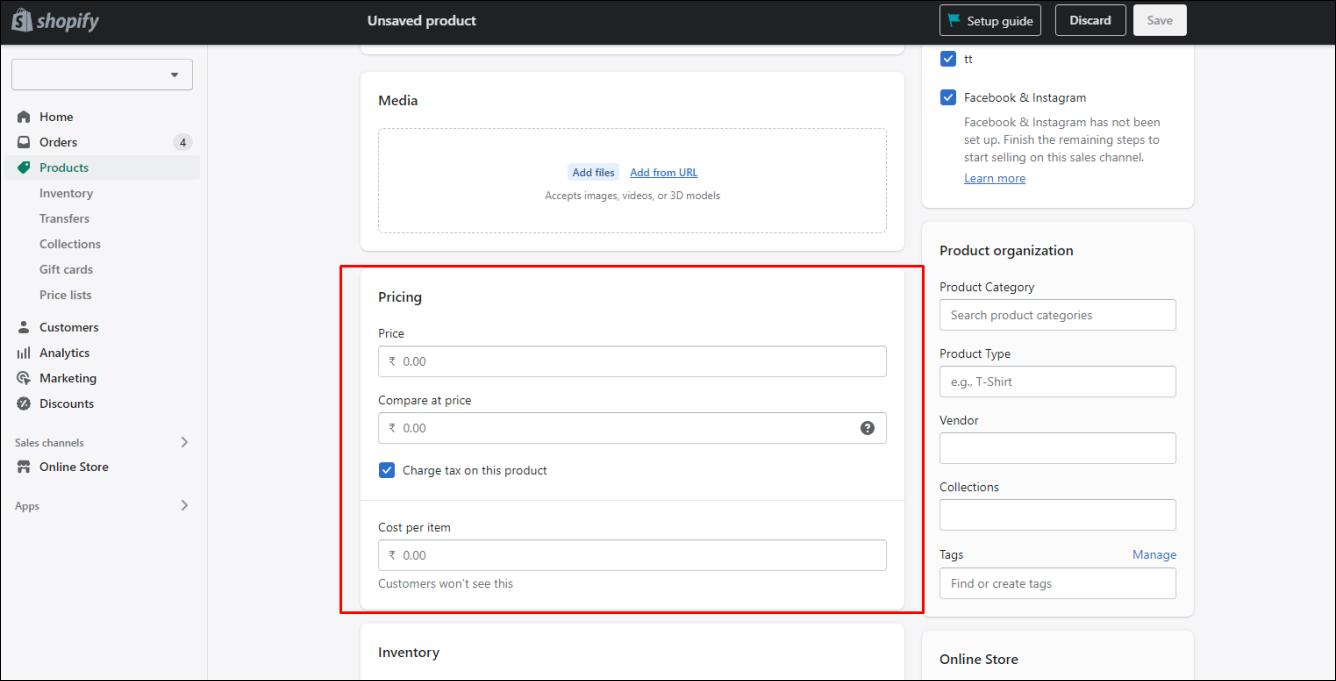1336x681 pixels.
Task: Click the Cost per item input field
Action: (632, 555)
